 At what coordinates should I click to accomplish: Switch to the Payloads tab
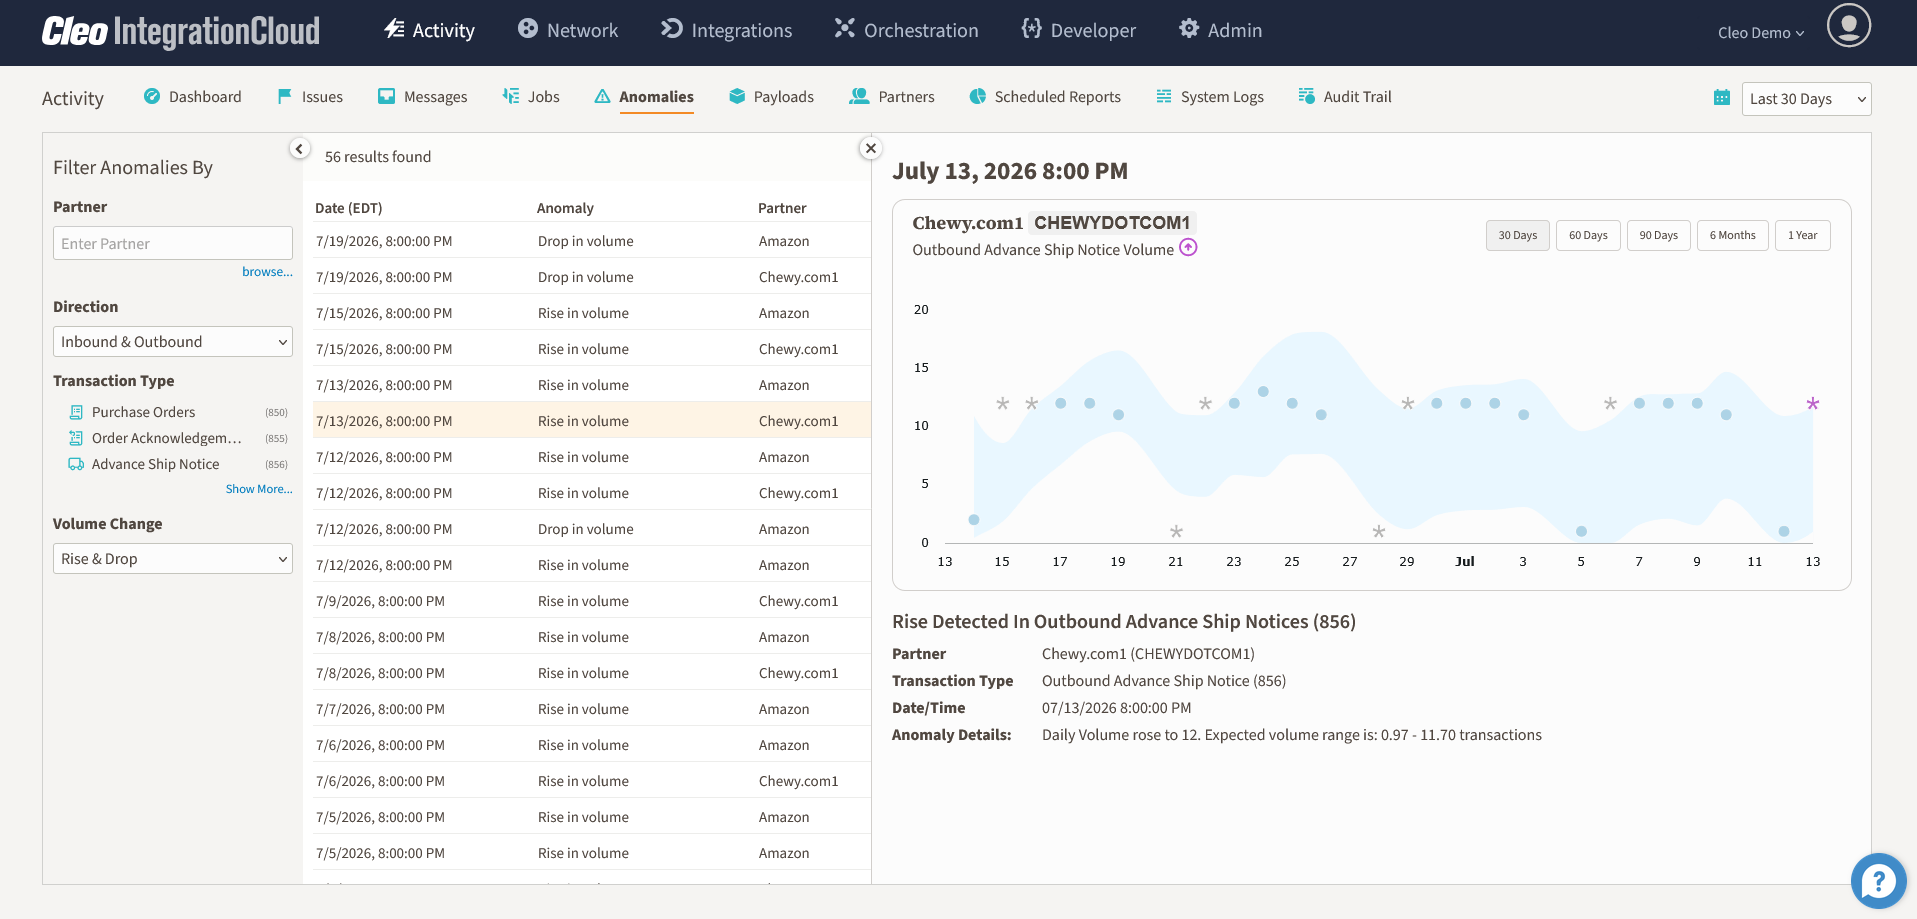pos(771,97)
